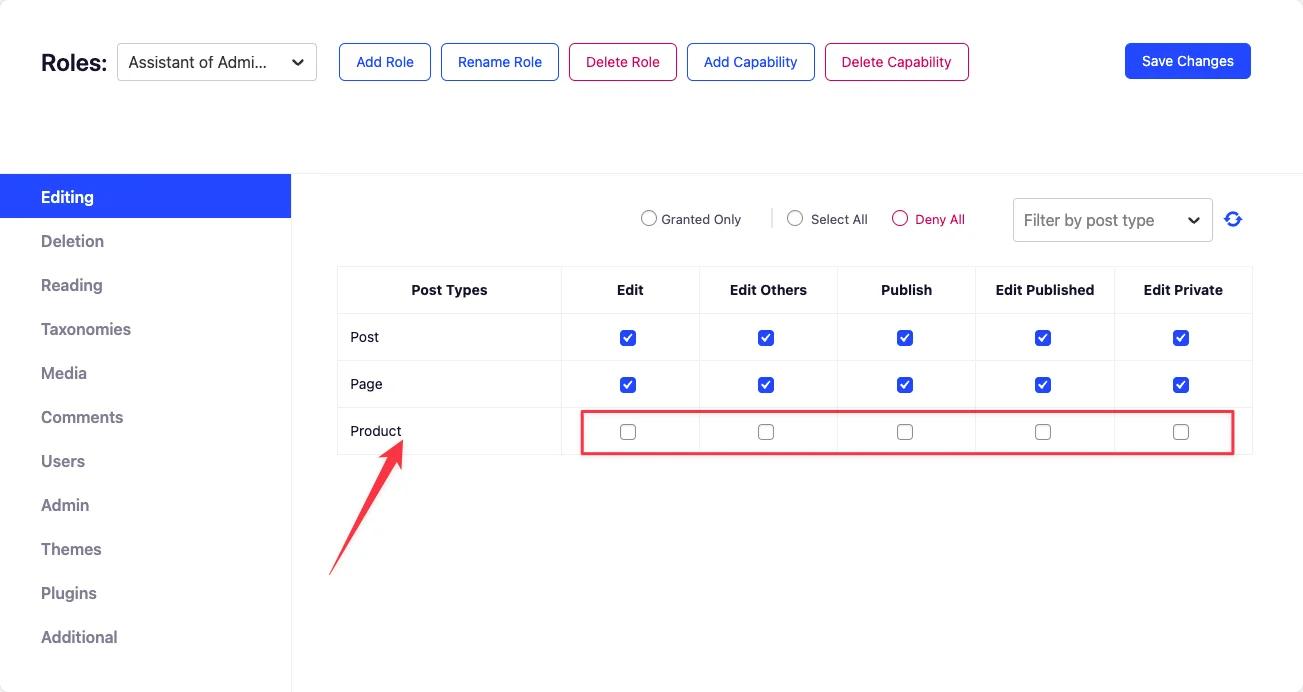The image size is (1303, 692).
Task: Click the Post row label
Action: pos(364,337)
